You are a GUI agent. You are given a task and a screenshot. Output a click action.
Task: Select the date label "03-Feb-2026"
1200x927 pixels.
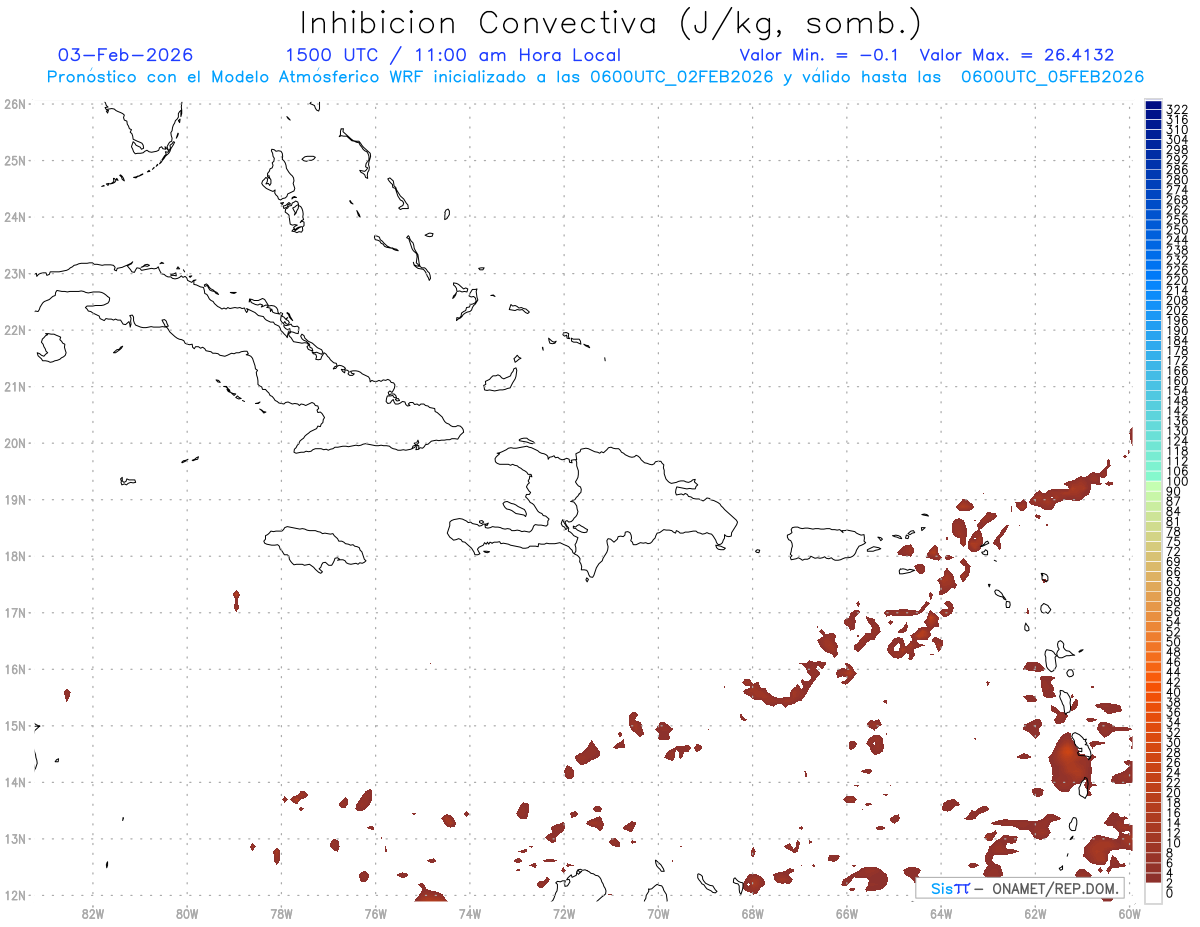[x=126, y=55]
